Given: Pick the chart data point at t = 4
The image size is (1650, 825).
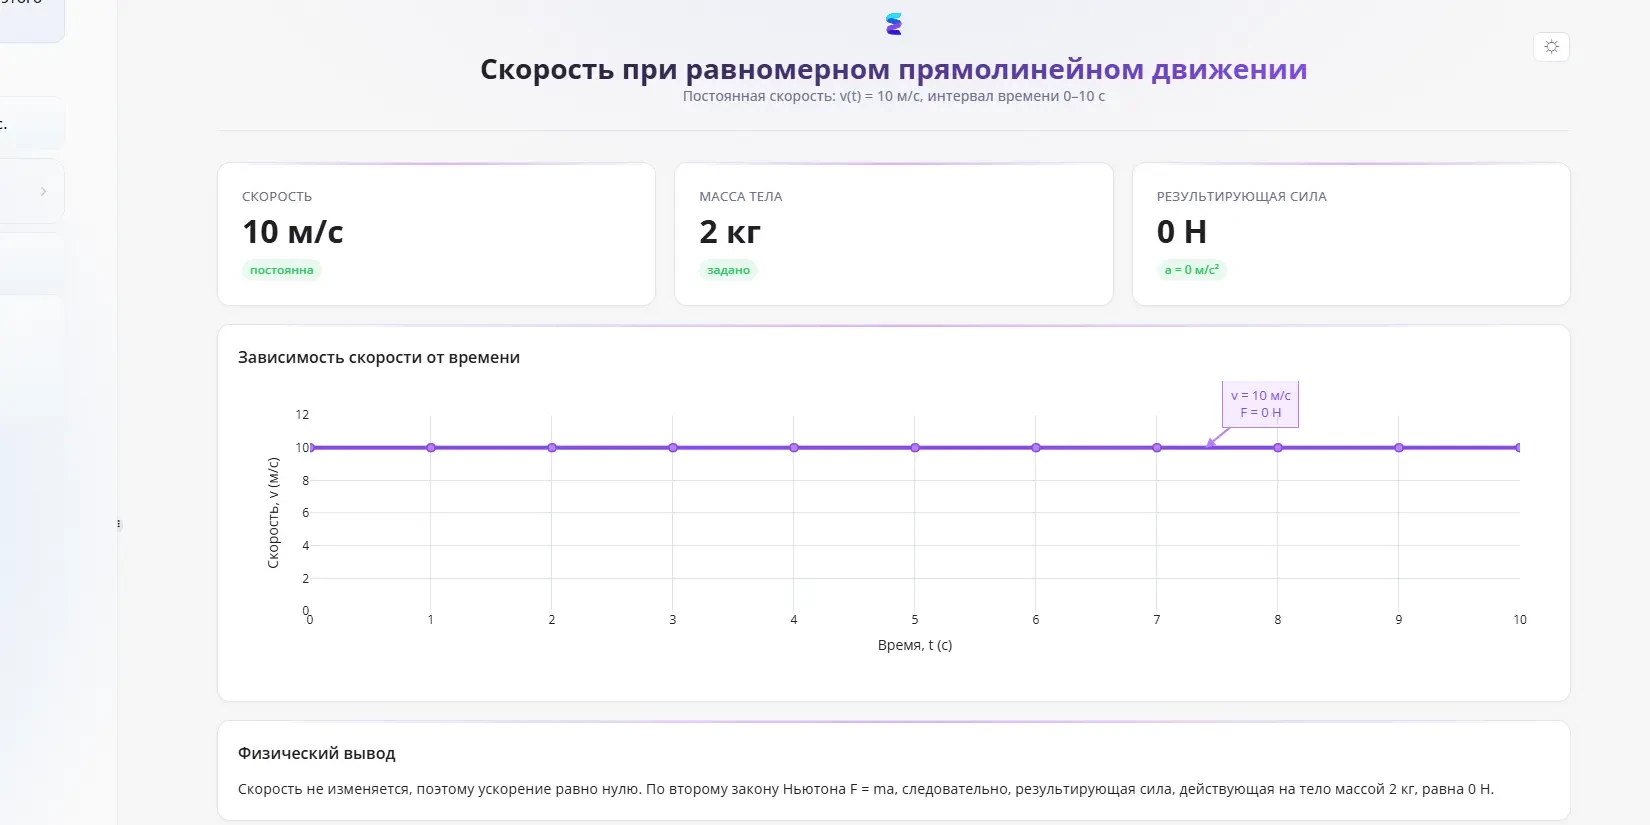Looking at the screenshot, I should [794, 447].
